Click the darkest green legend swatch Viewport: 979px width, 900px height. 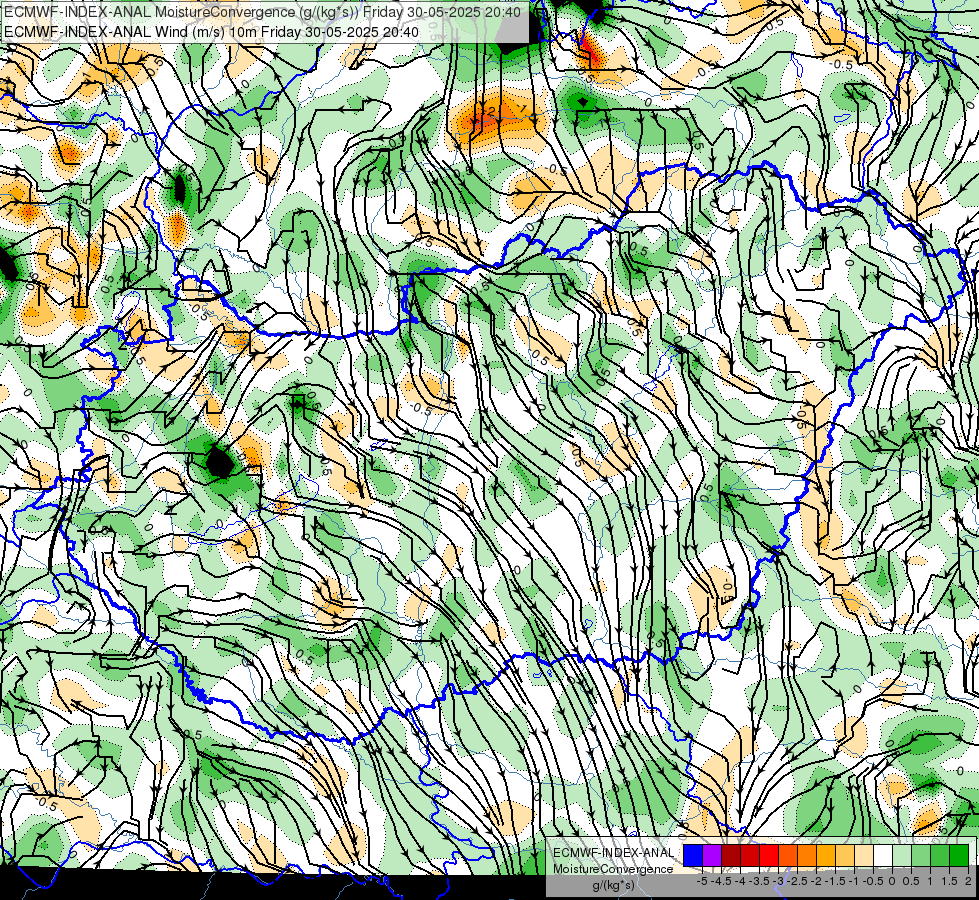pyautogui.click(x=959, y=856)
